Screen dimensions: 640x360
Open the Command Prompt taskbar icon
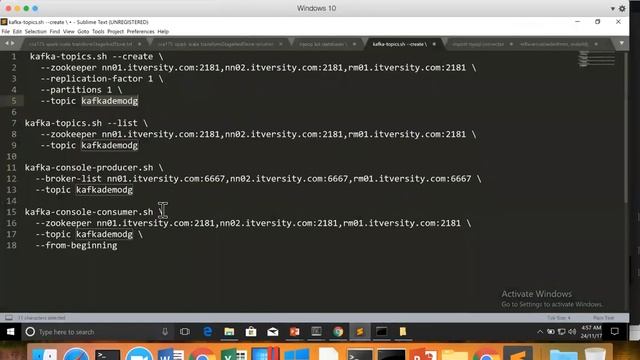(381, 332)
